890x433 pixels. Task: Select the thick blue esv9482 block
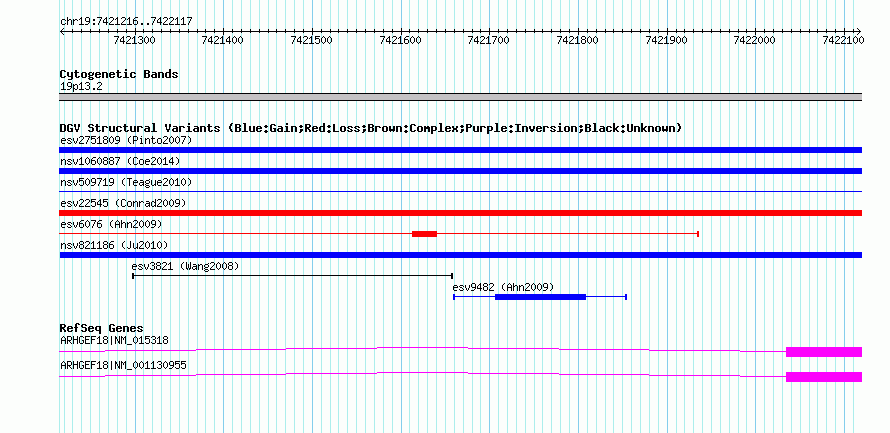coord(540,297)
